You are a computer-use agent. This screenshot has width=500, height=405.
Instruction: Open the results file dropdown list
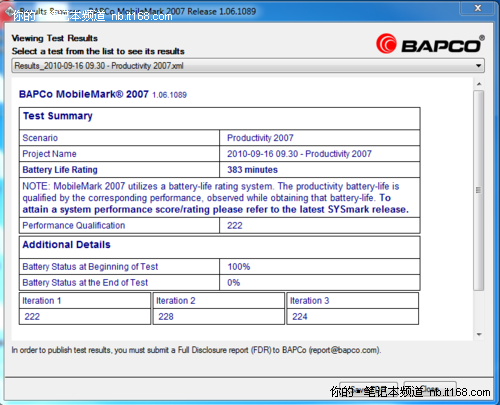(x=248, y=66)
